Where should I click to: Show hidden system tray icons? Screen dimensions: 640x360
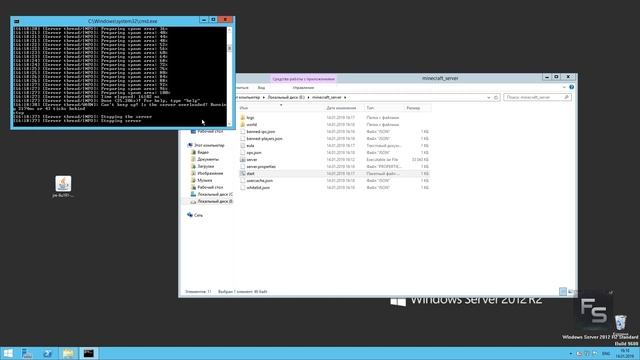tap(570, 353)
